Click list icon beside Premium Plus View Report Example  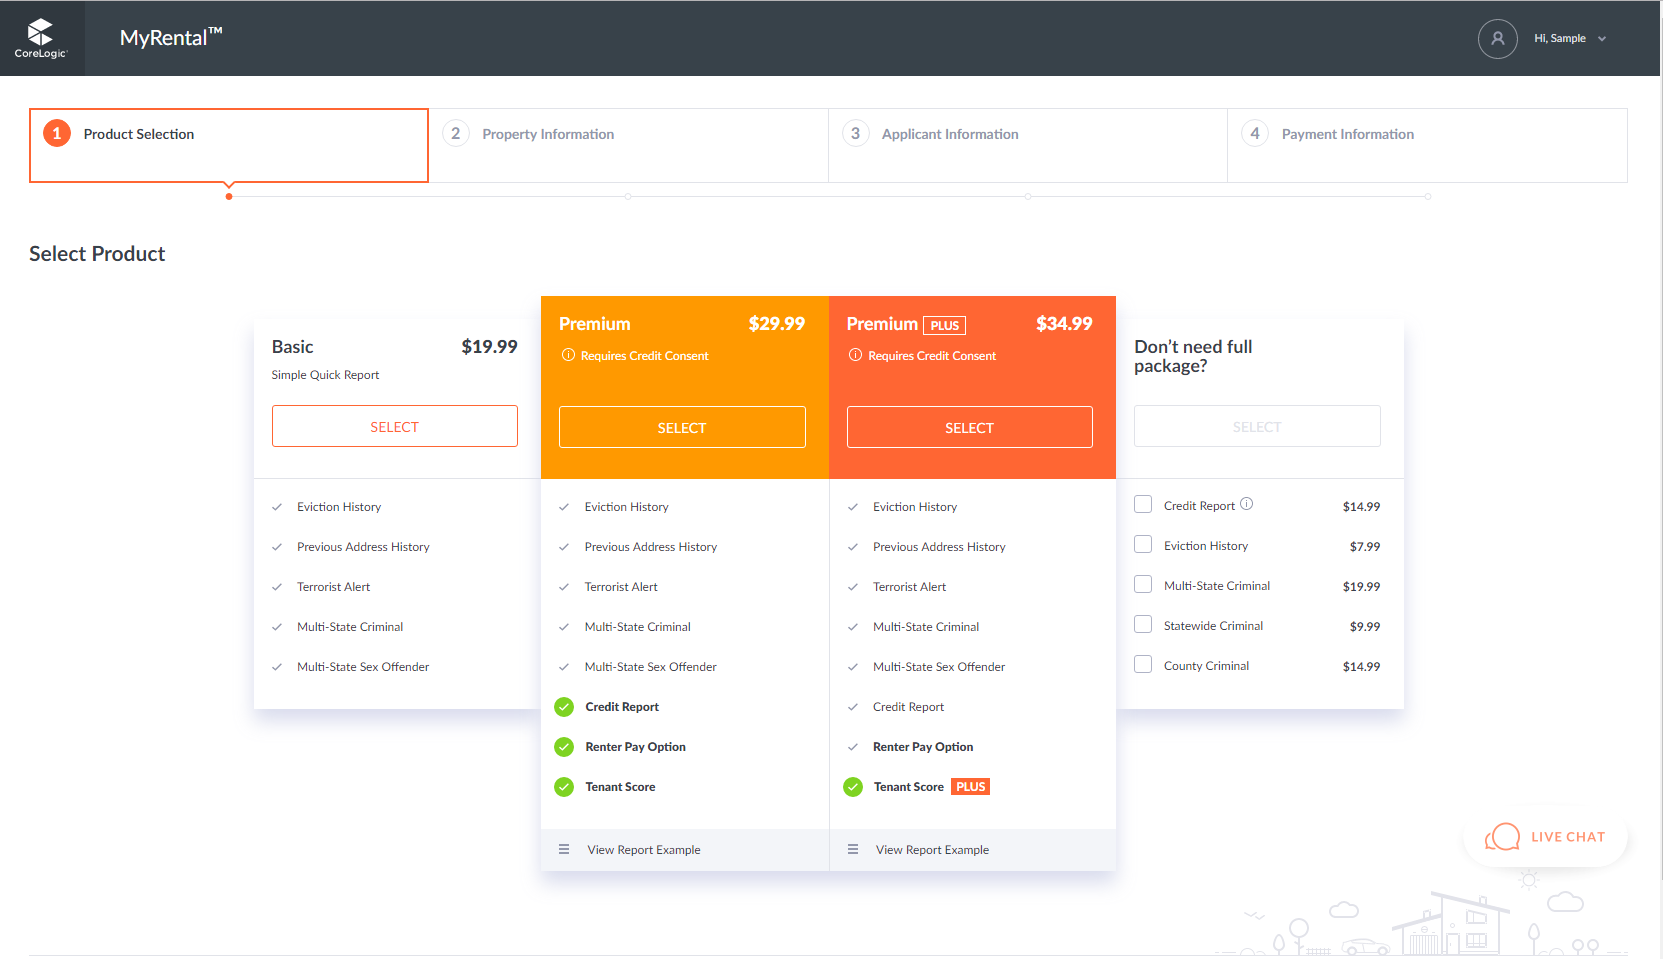click(853, 849)
